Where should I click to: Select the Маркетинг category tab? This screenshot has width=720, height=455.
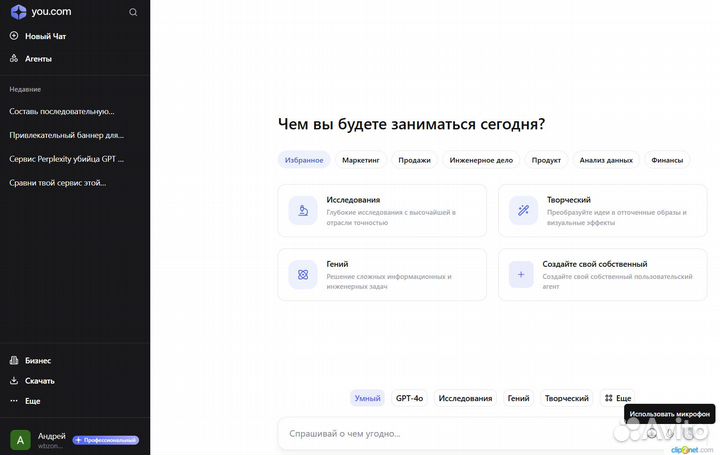click(360, 160)
